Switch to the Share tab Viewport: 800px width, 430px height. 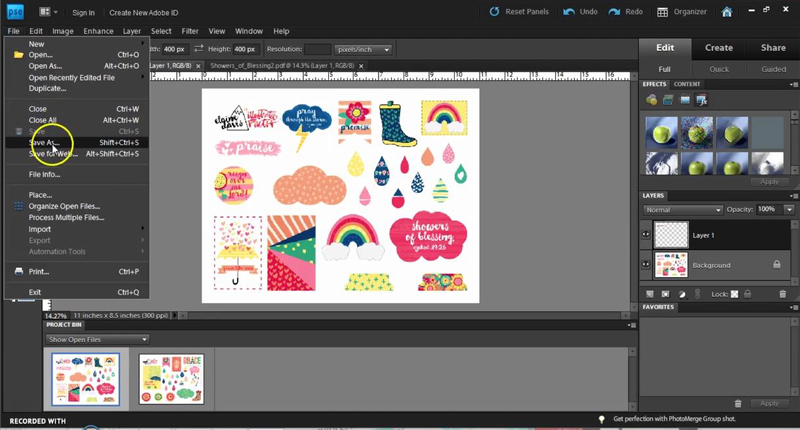click(x=773, y=47)
